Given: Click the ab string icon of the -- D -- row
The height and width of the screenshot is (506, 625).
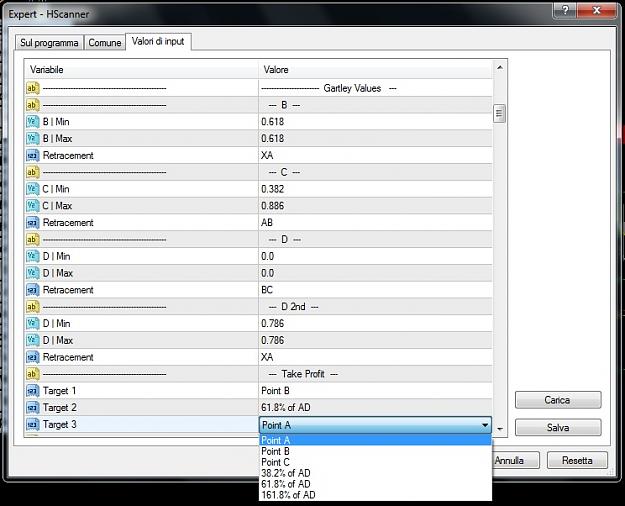Looking at the screenshot, I should 33,239.
